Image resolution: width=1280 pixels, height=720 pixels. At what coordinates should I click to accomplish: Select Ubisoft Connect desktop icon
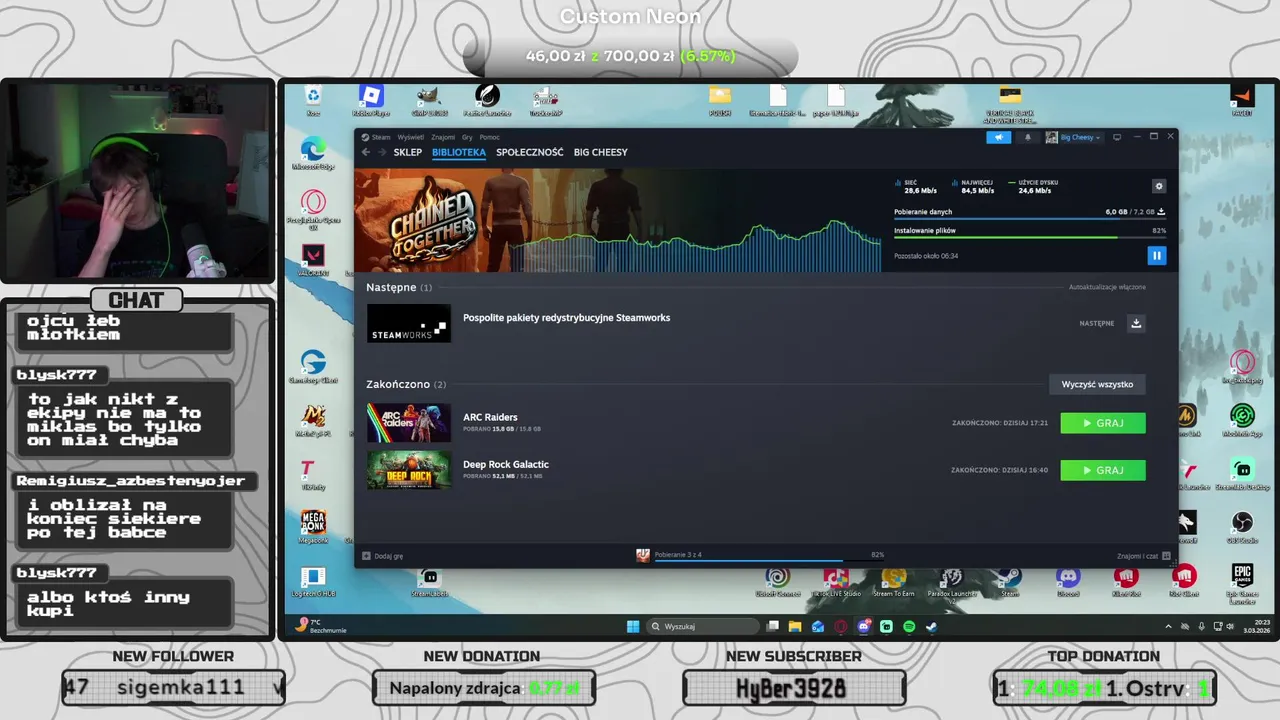(777, 581)
